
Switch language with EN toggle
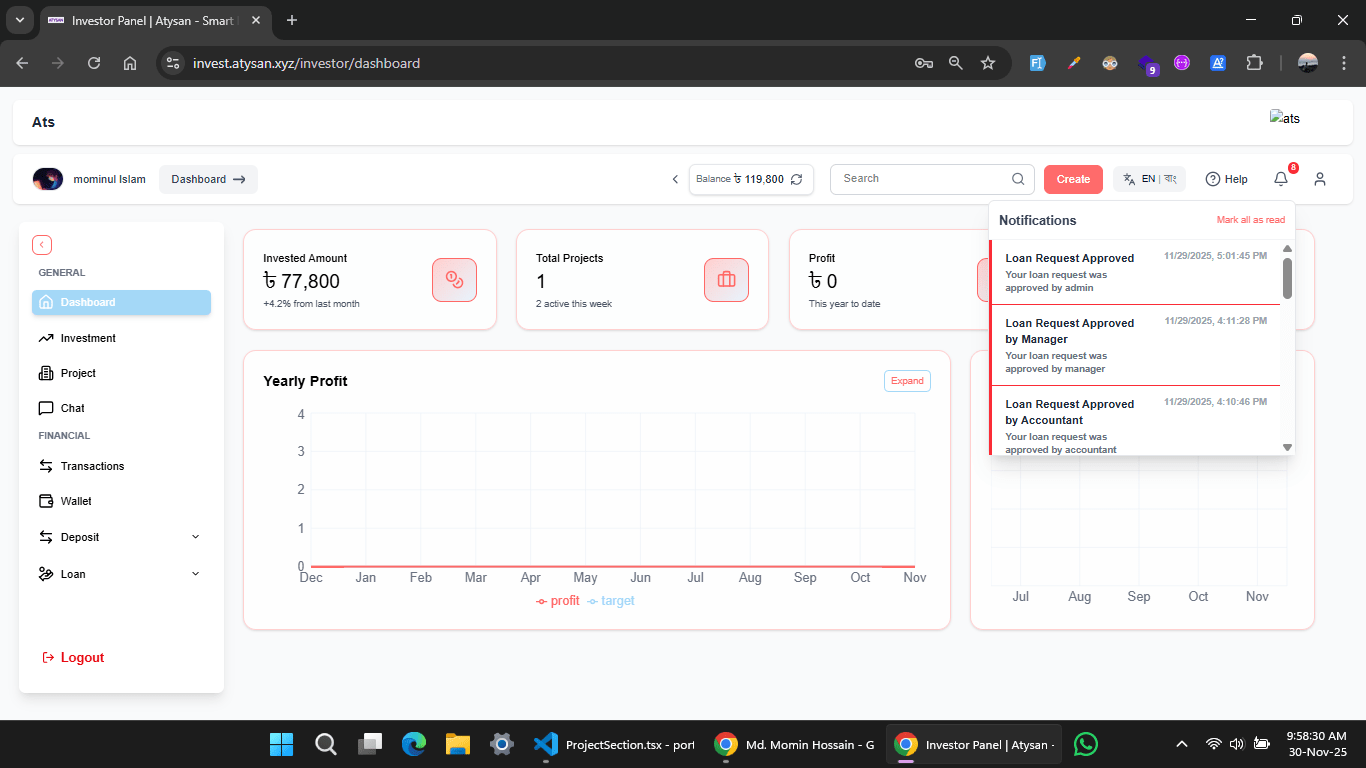(x=1149, y=179)
